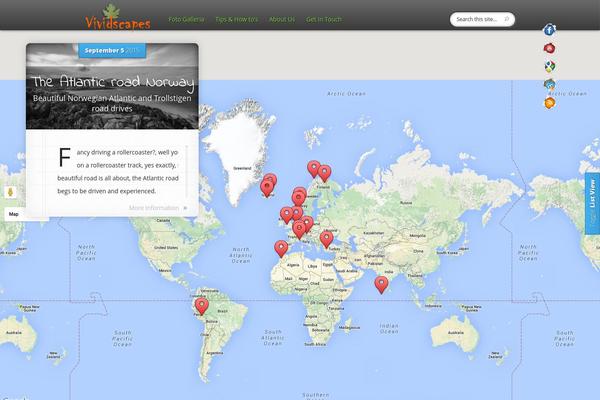Image resolution: width=600 pixels, height=400 pixels.
Task: Click the September 5 date badge
Action: (x=112, y=51)
